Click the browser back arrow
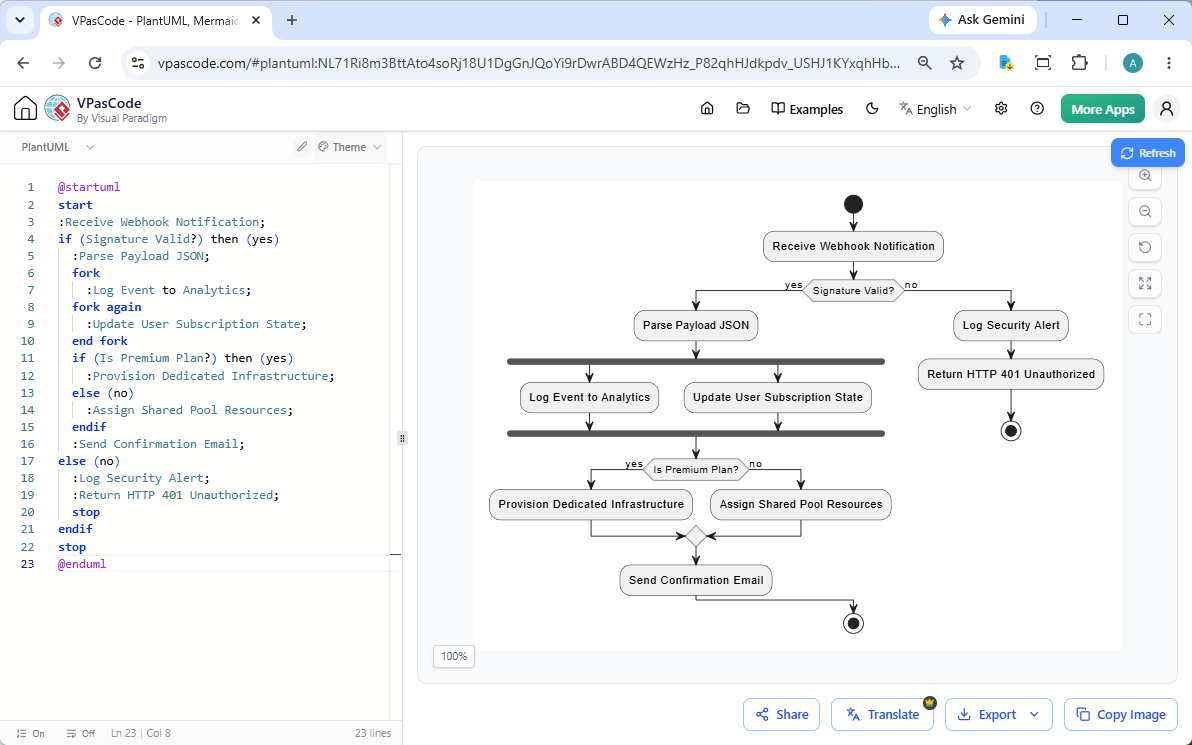This screenshot has width=1192, height=745. click(x=24, y=63)
